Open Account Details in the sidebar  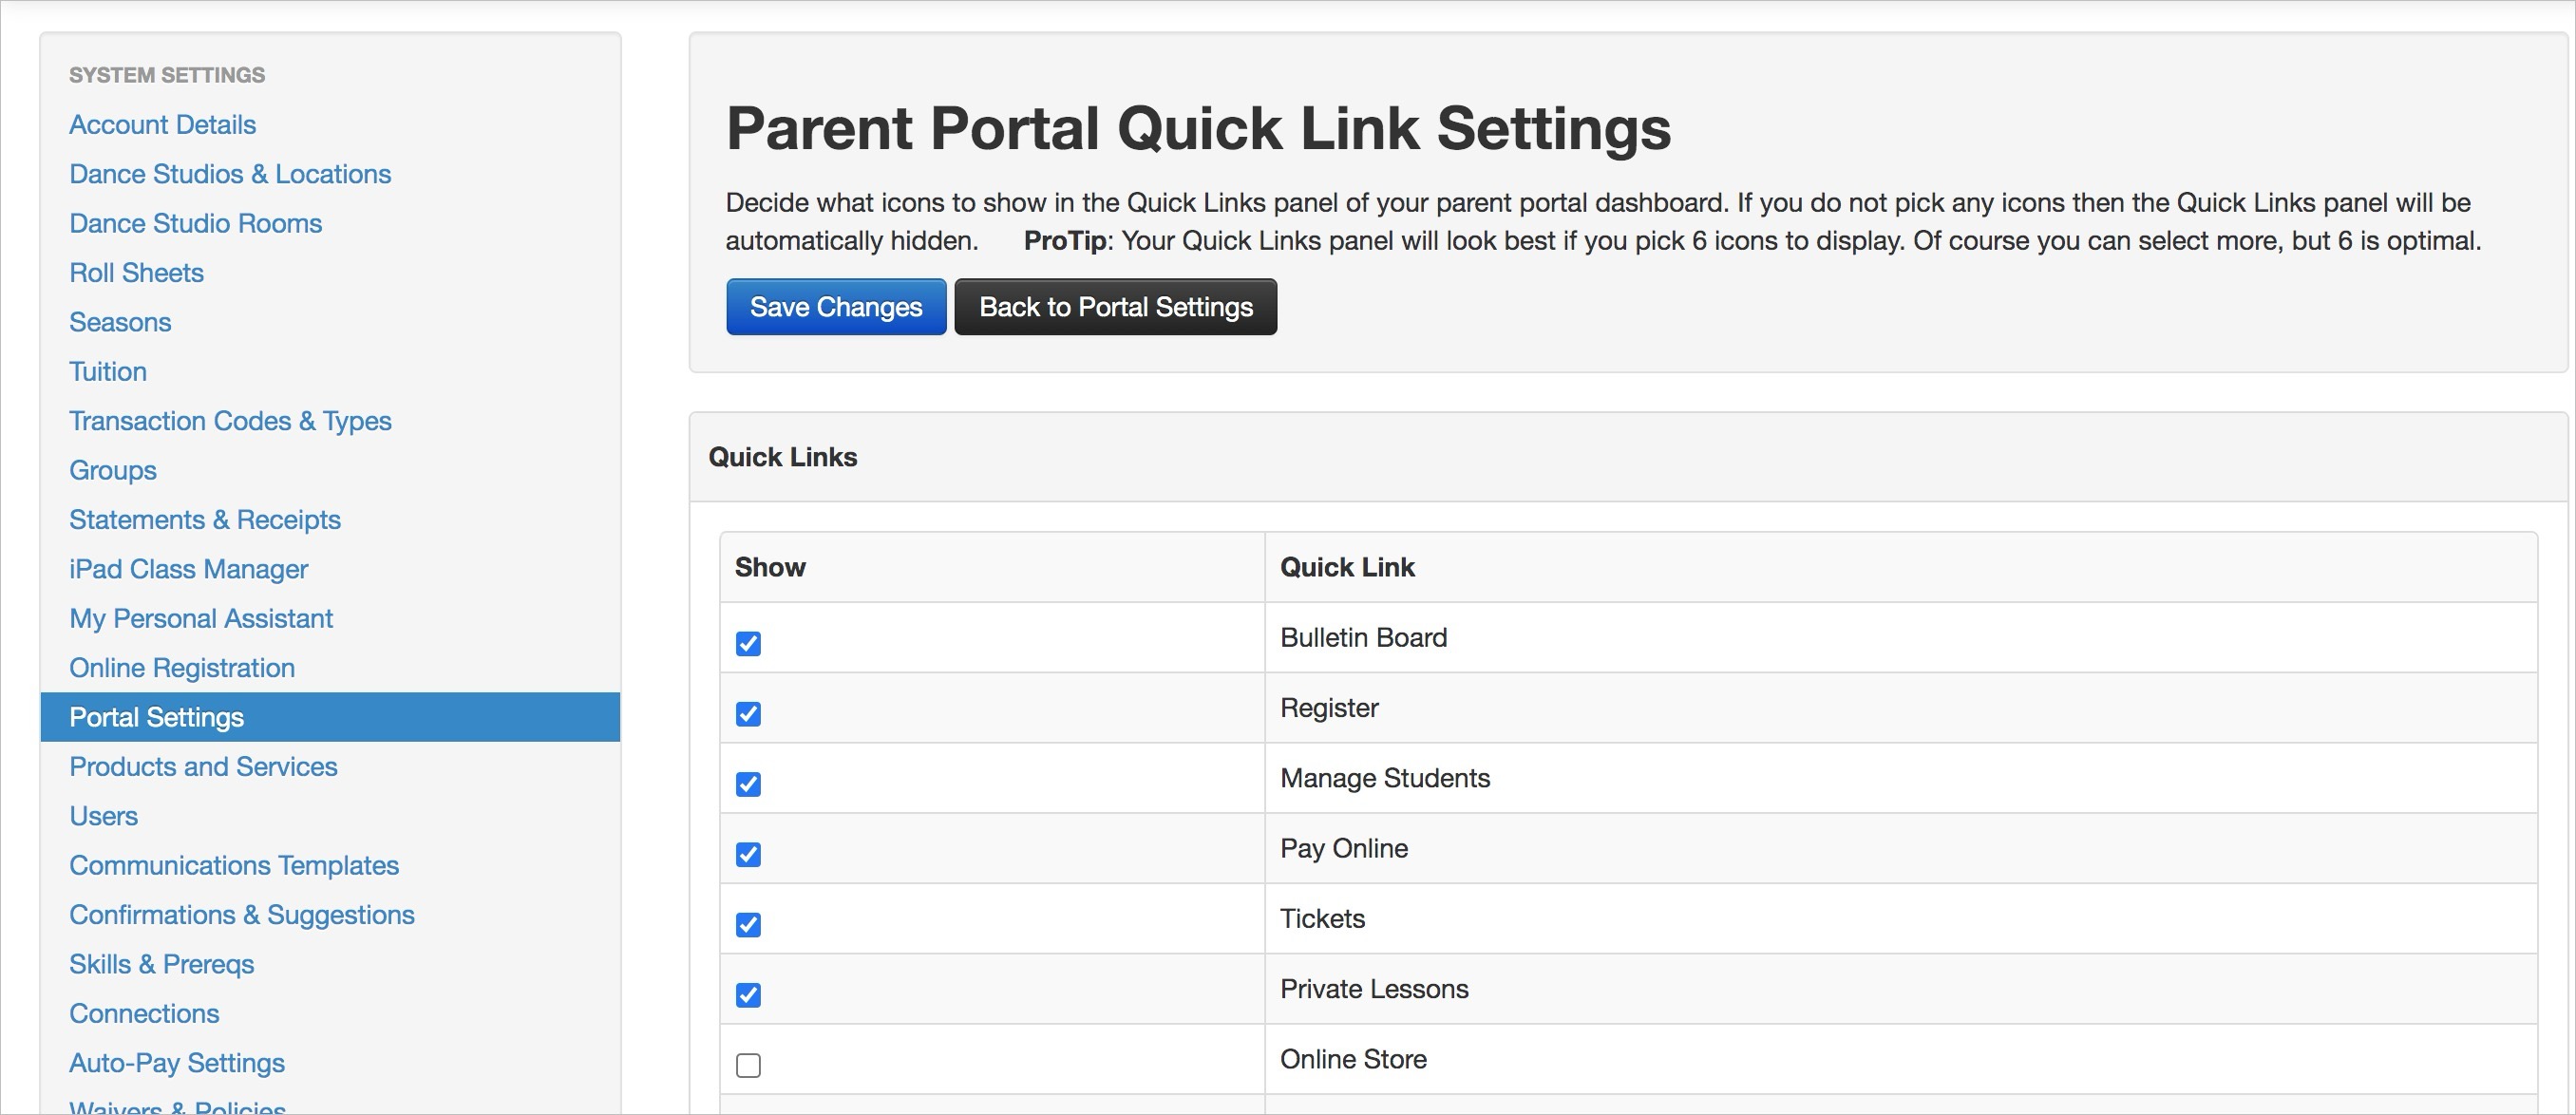[162, 125]
